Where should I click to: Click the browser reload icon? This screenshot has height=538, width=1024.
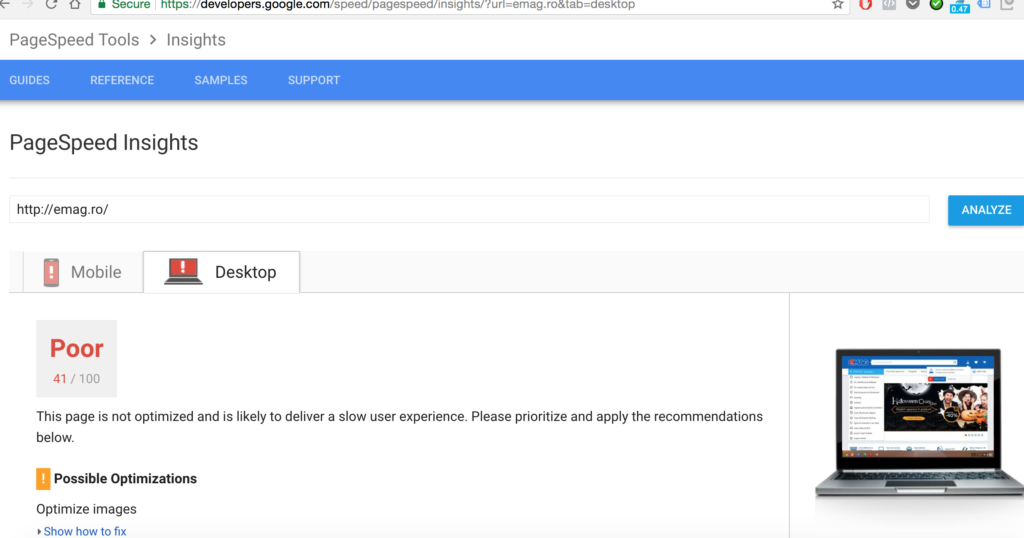(50, 5)
